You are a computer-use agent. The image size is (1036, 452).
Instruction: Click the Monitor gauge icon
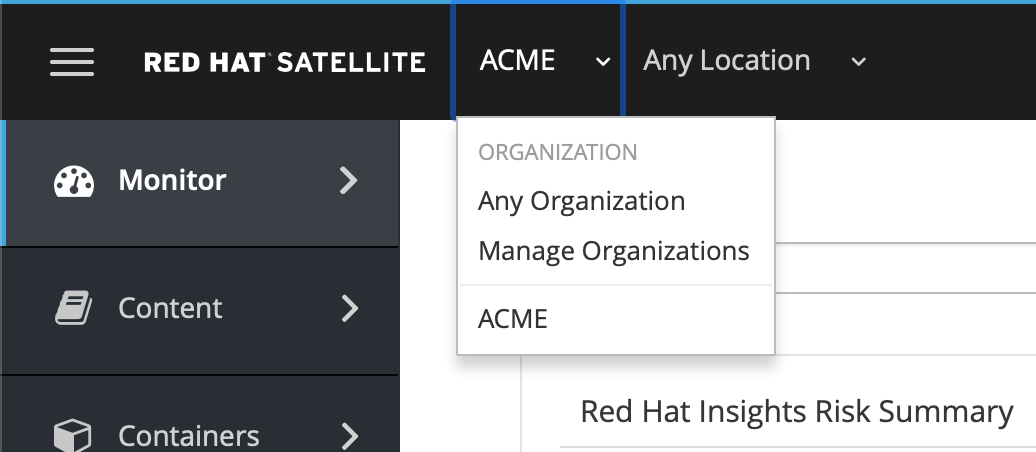(74, 180)
